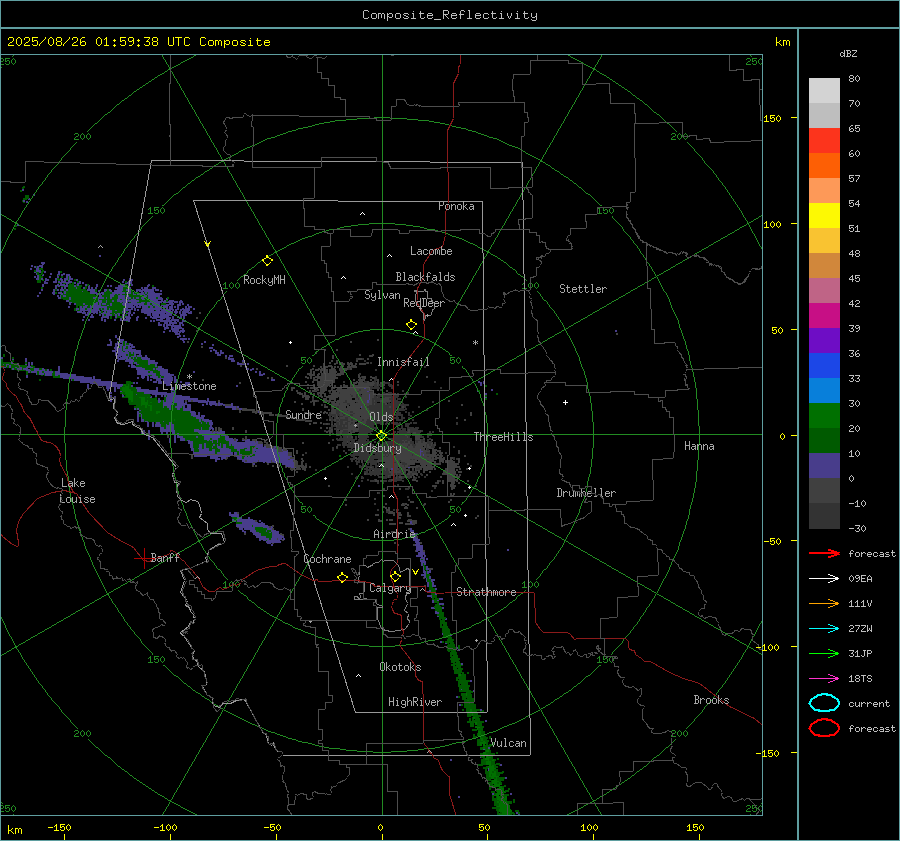Image resolution: width=900 pixels, height=841 pixels.
Task: Click the Didsbury town label
Action: (377, 448)
